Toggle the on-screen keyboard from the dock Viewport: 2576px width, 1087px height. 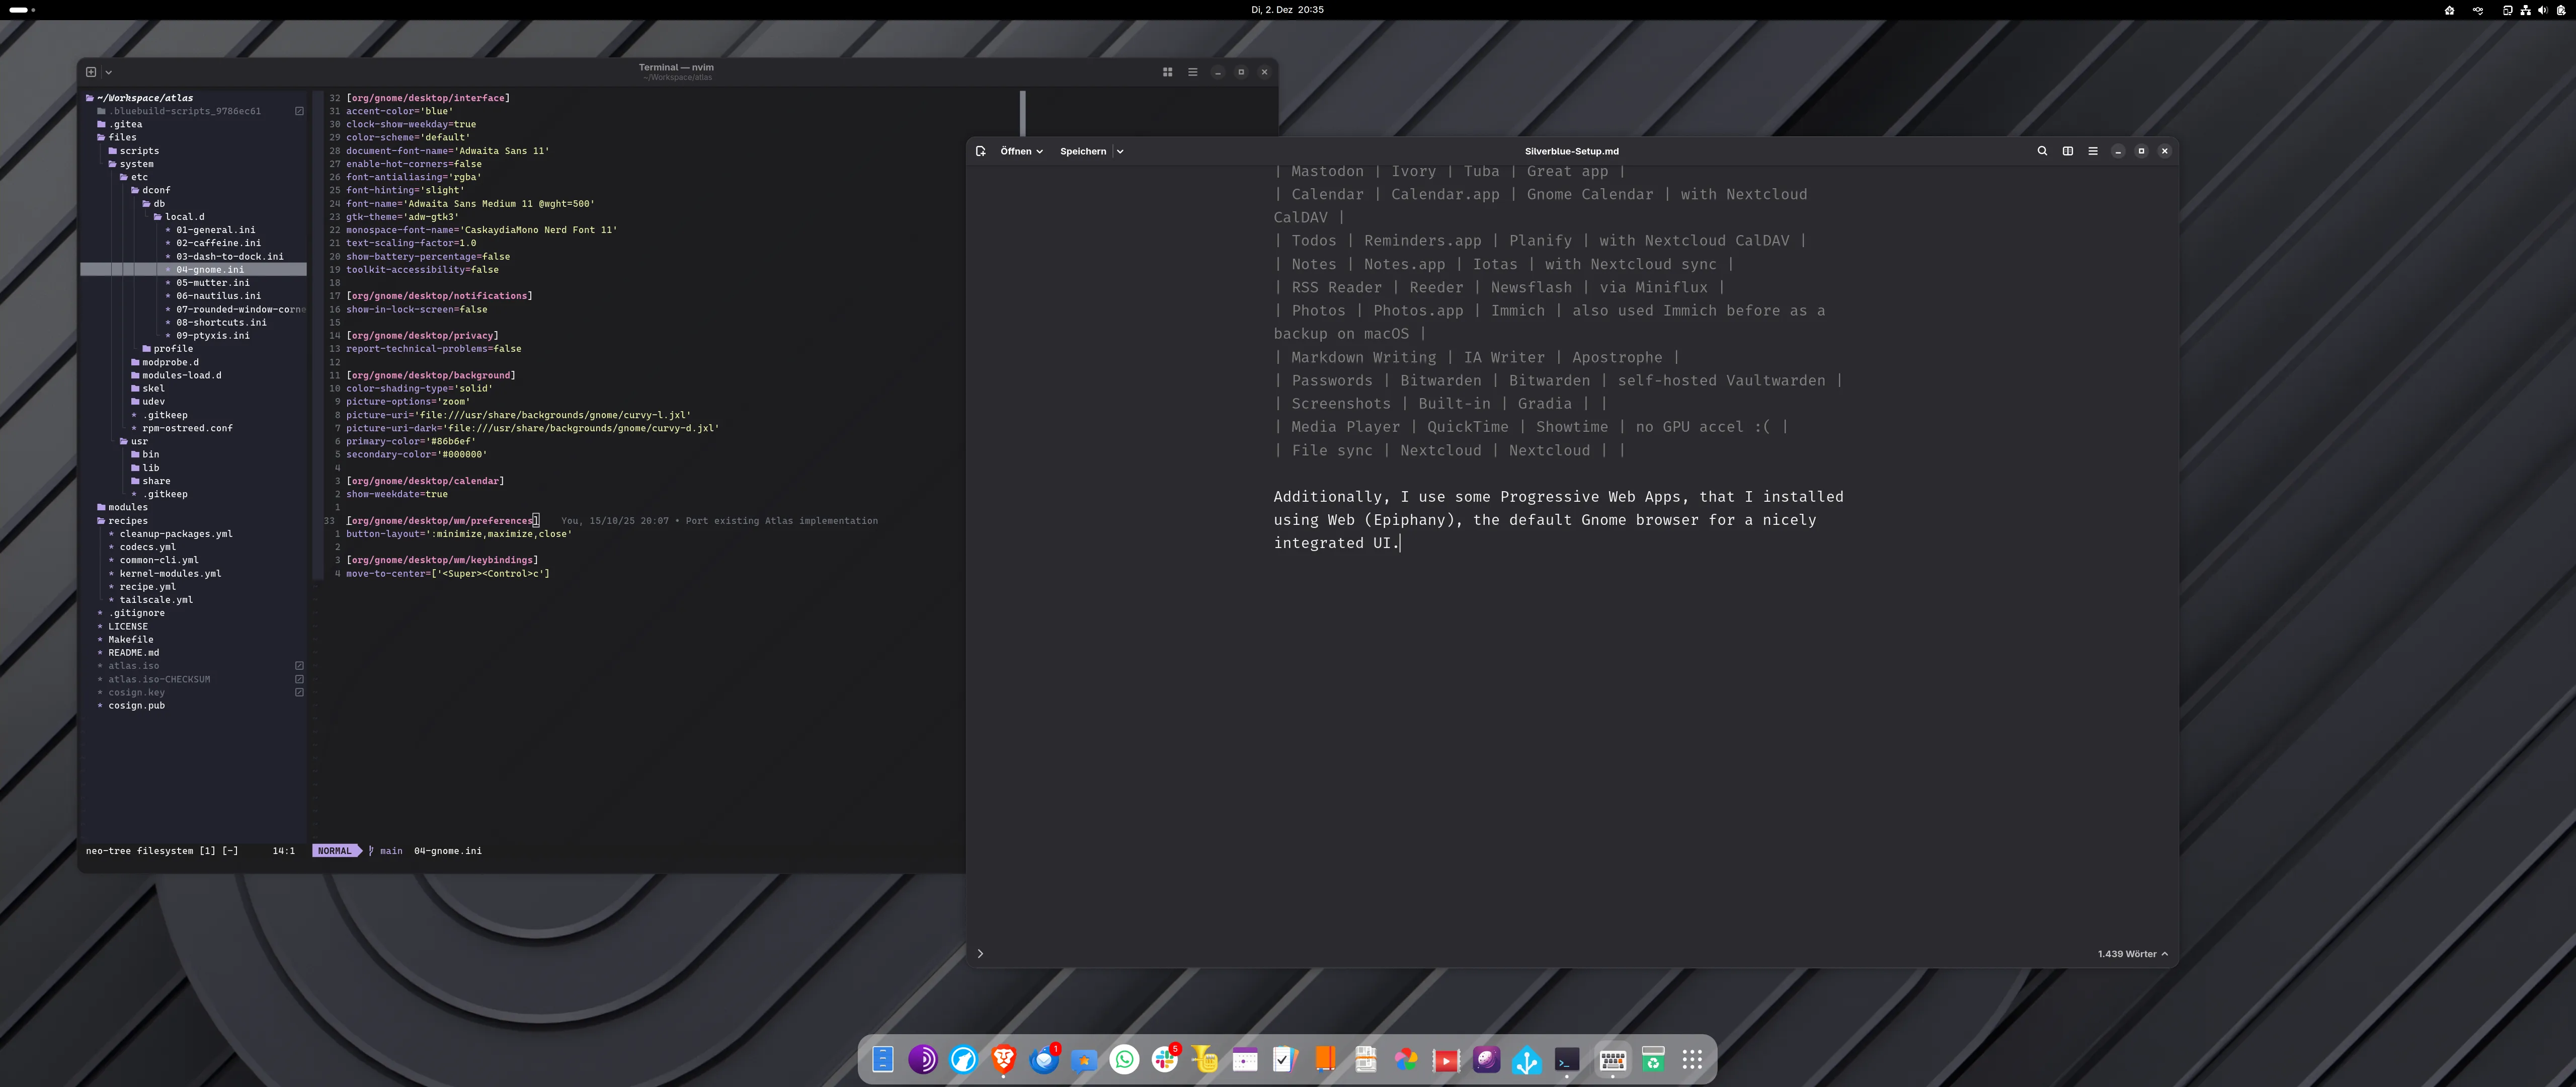coord(1612,1059)
